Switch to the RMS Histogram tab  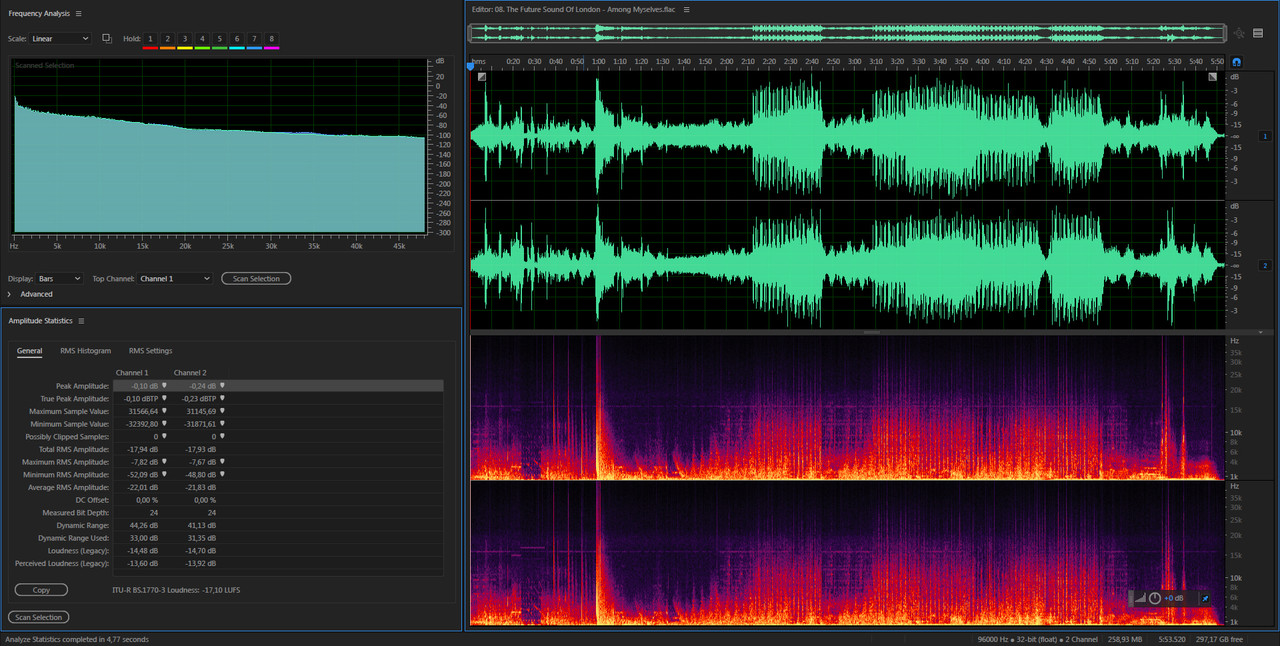(85, 351)
